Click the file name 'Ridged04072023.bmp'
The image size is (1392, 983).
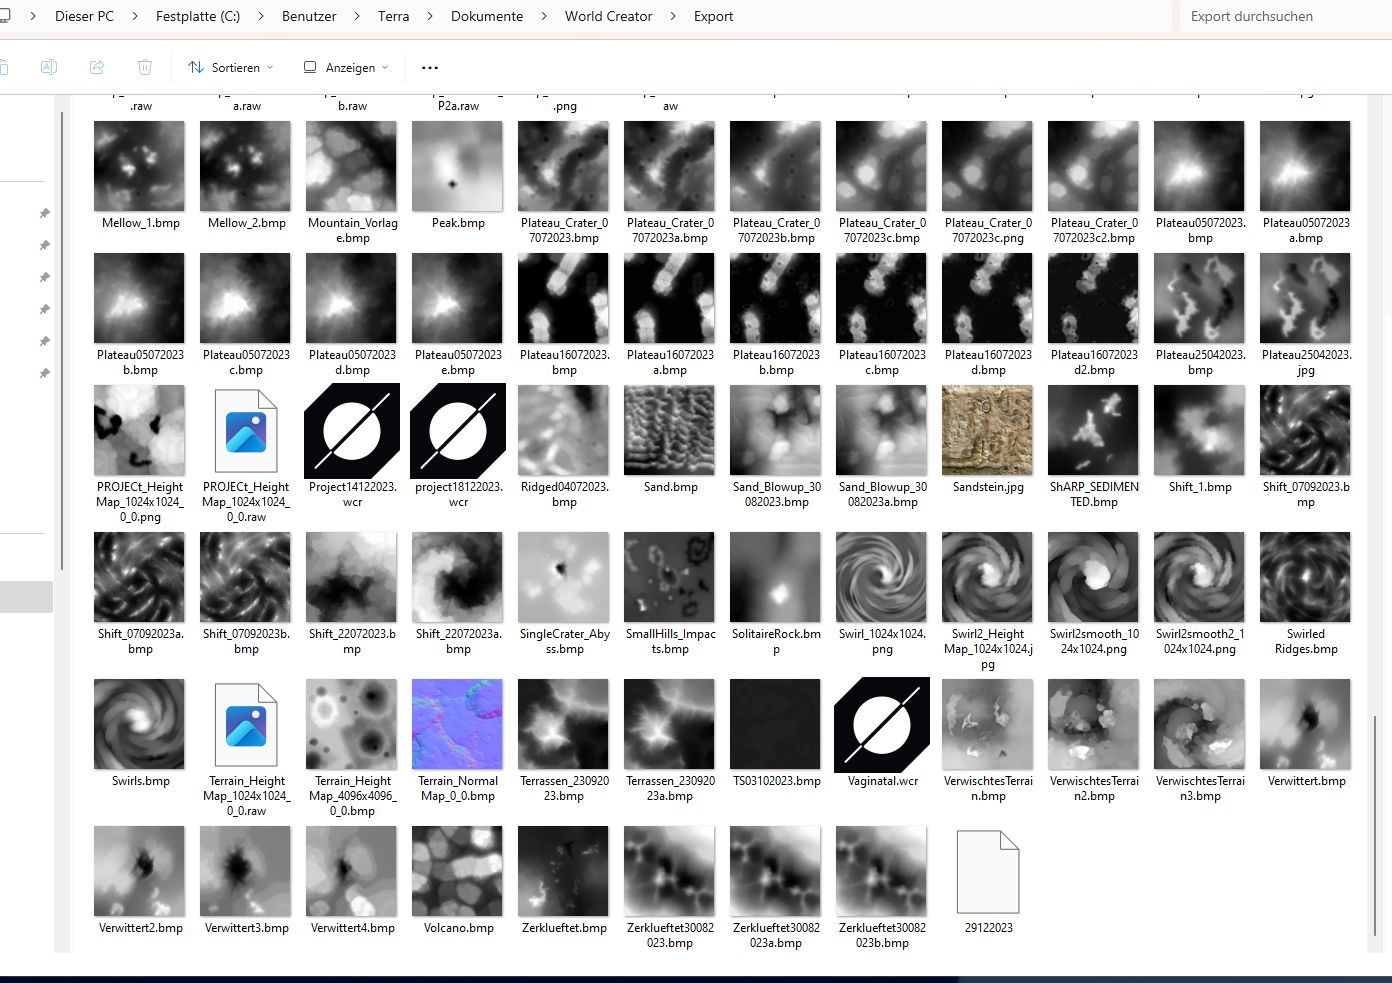coord(564,495)
